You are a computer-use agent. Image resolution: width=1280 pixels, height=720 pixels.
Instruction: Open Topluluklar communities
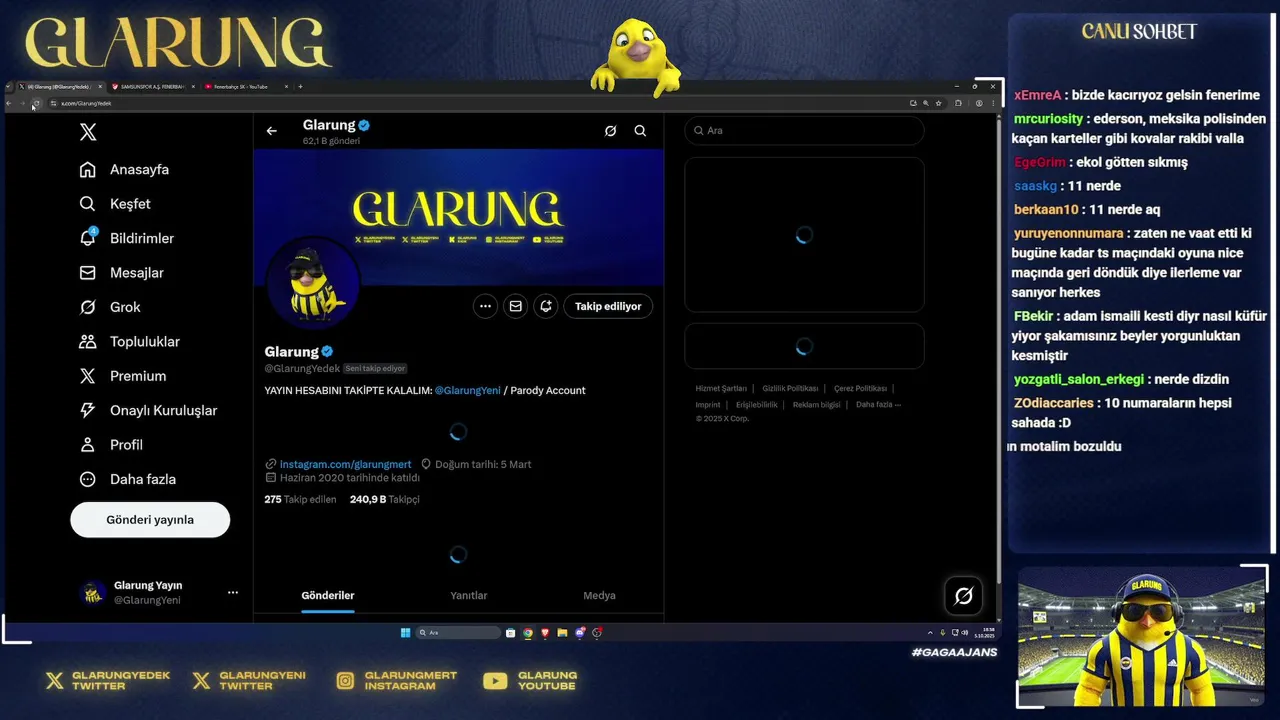point(129,342)
